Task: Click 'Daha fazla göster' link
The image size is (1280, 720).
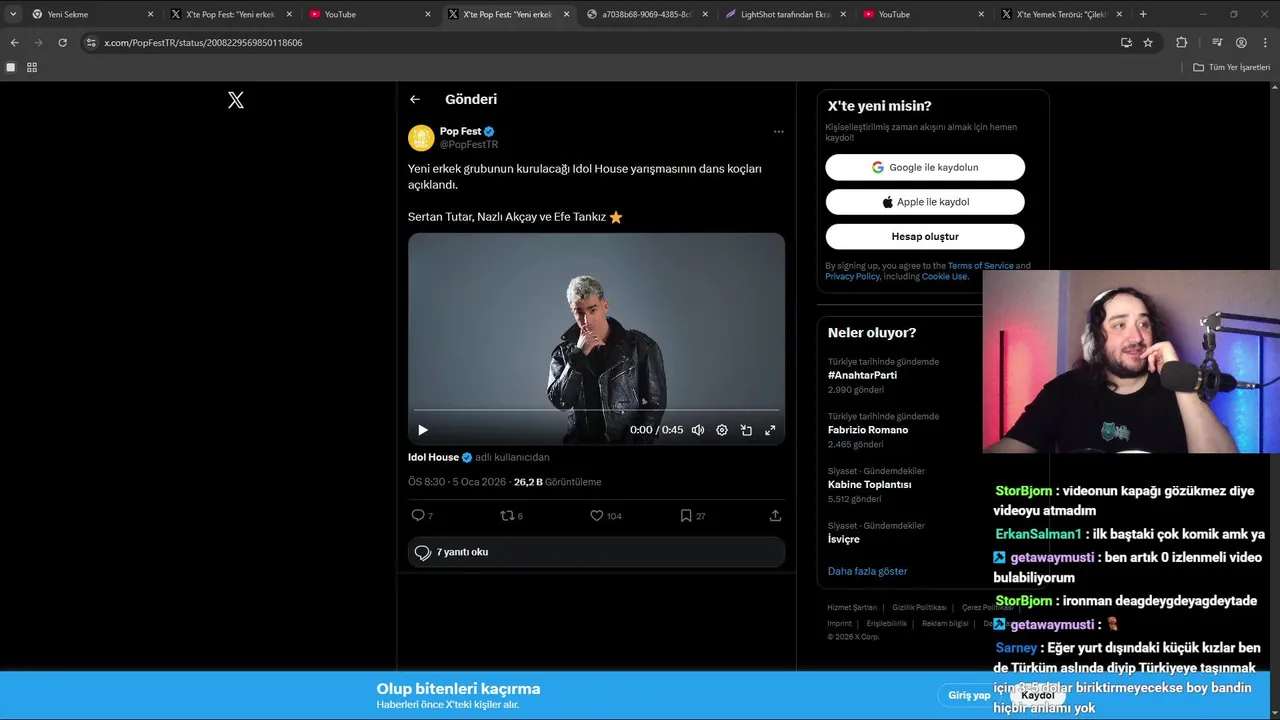Action: coord(867,571)
